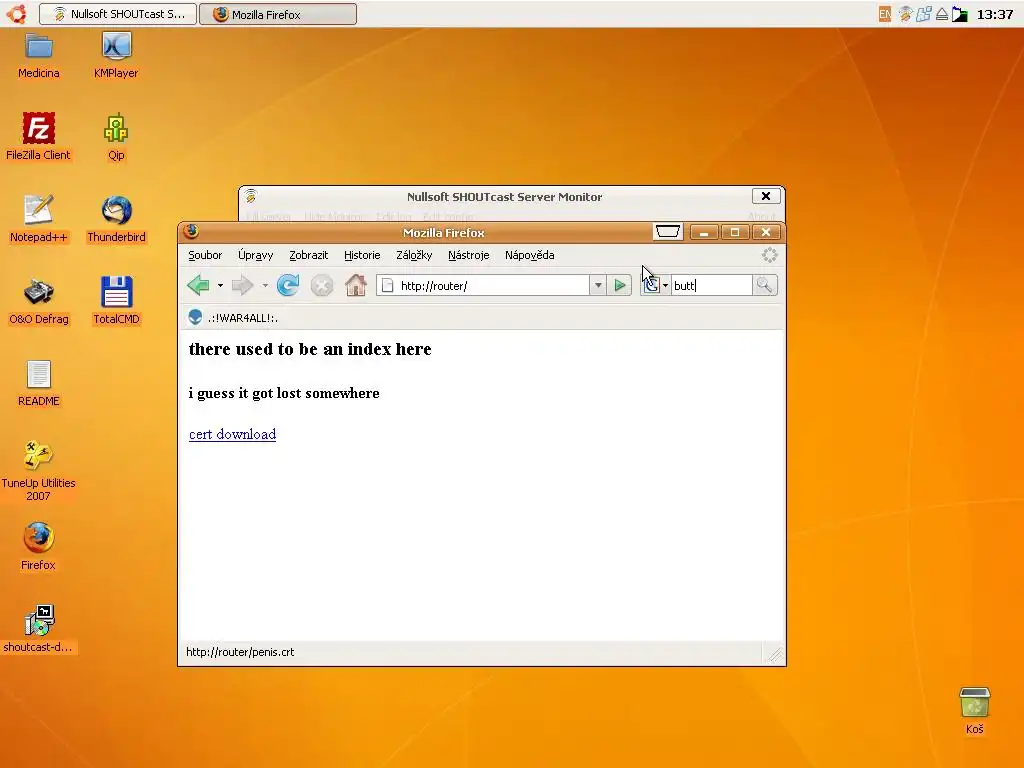Open the Nápověda menu
Image resolution: width=1024 pixels, height=768 pixels.
(530, 255)
